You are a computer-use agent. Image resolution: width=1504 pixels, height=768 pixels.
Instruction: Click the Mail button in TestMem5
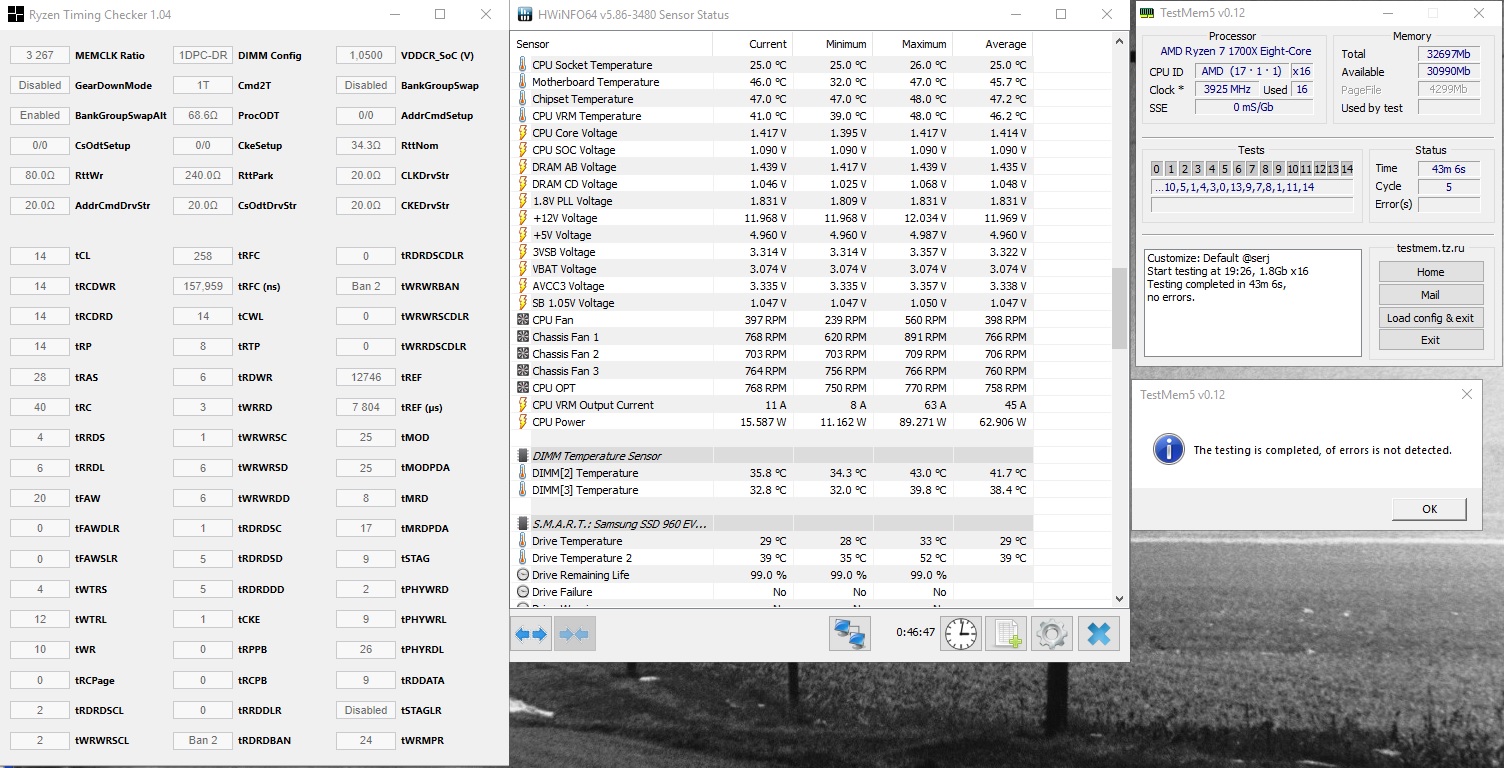coord(1430,295)
